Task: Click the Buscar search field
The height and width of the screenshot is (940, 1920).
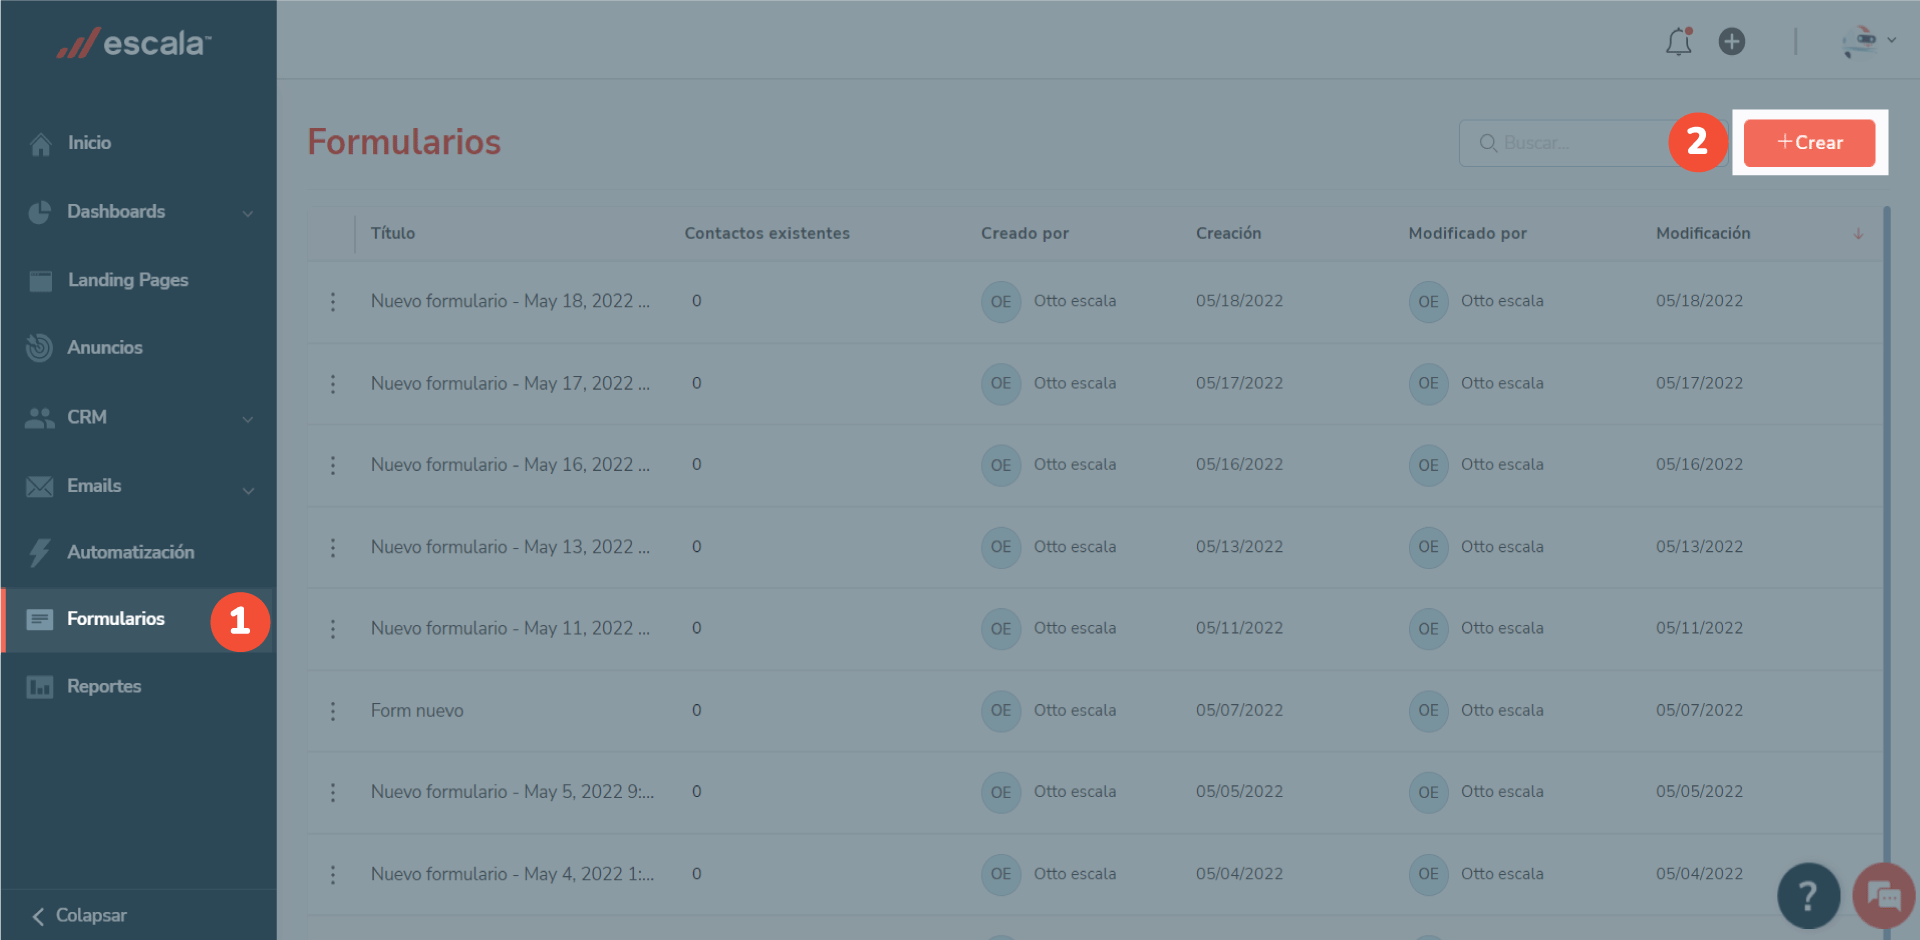Action: 1570,143
